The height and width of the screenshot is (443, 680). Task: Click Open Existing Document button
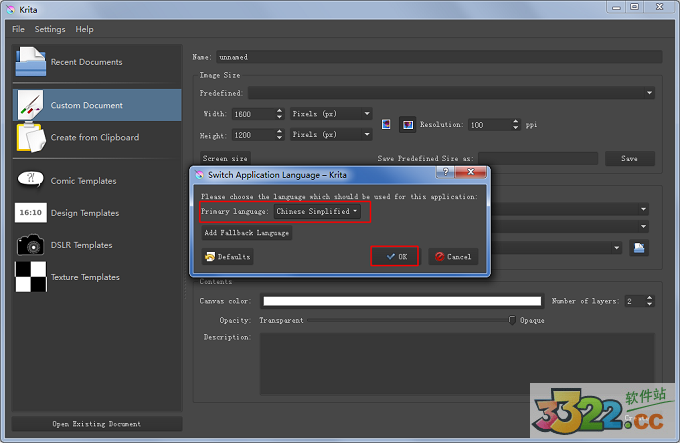coord(97,424)
